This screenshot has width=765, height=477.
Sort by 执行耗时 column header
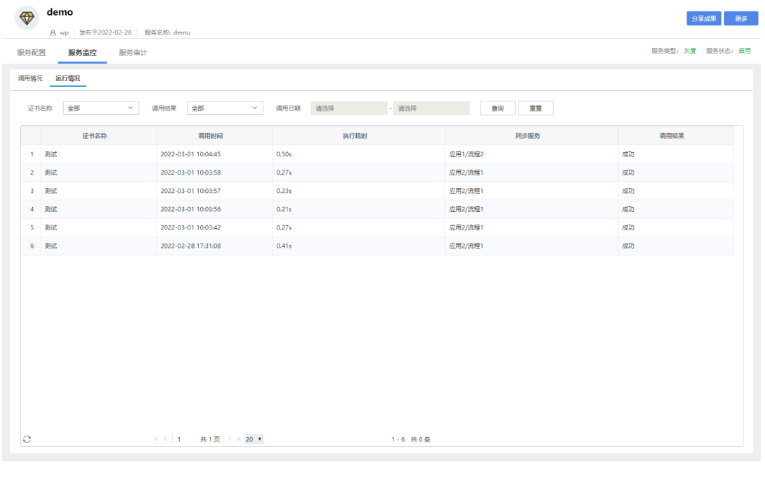point(359,135)
